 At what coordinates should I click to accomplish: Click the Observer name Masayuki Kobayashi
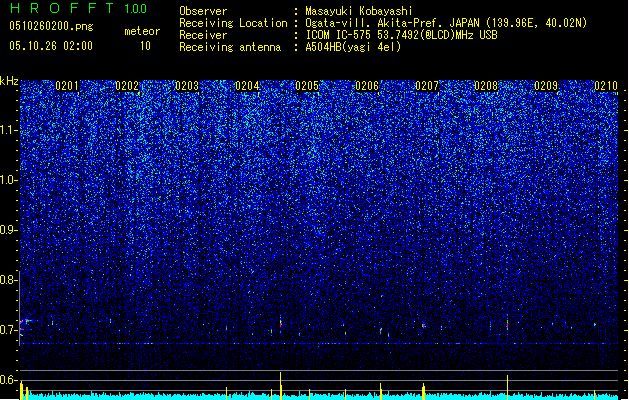click(359, 11)
